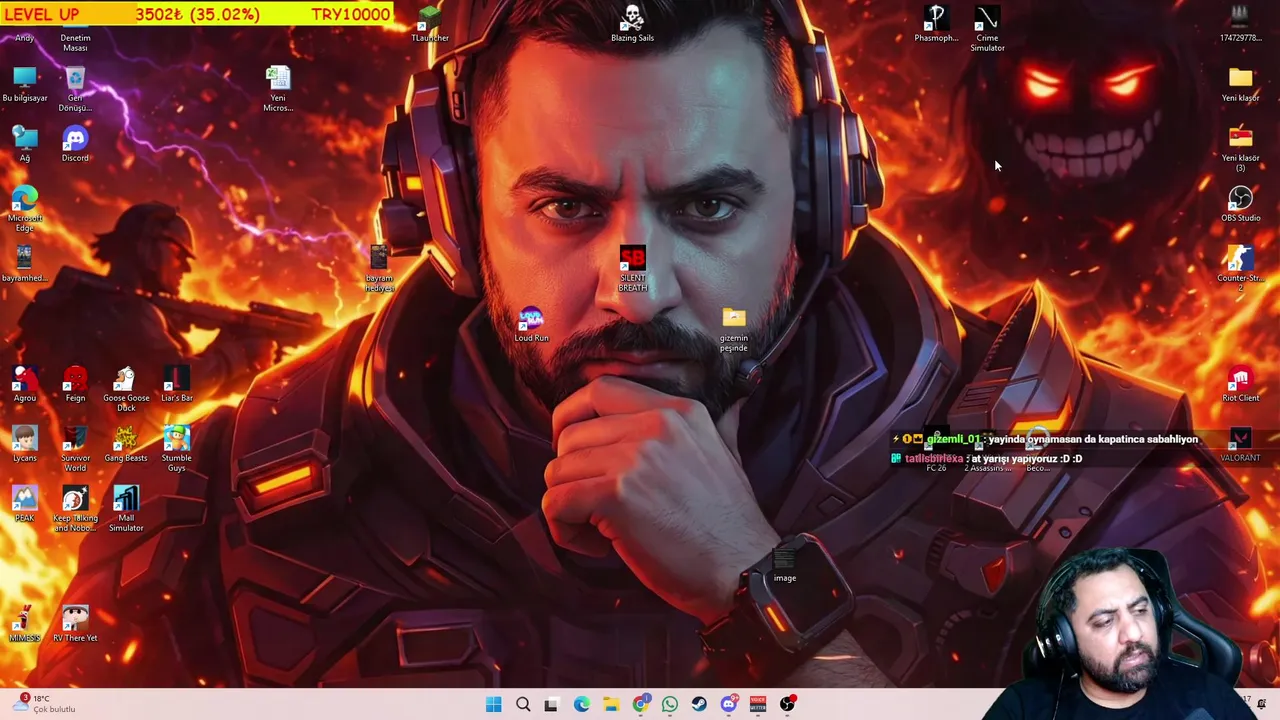Screen dimensions: 1280x720
Task: Select the PEAK game shortcut
Action: pyautogui.click(x=24, y=504)
